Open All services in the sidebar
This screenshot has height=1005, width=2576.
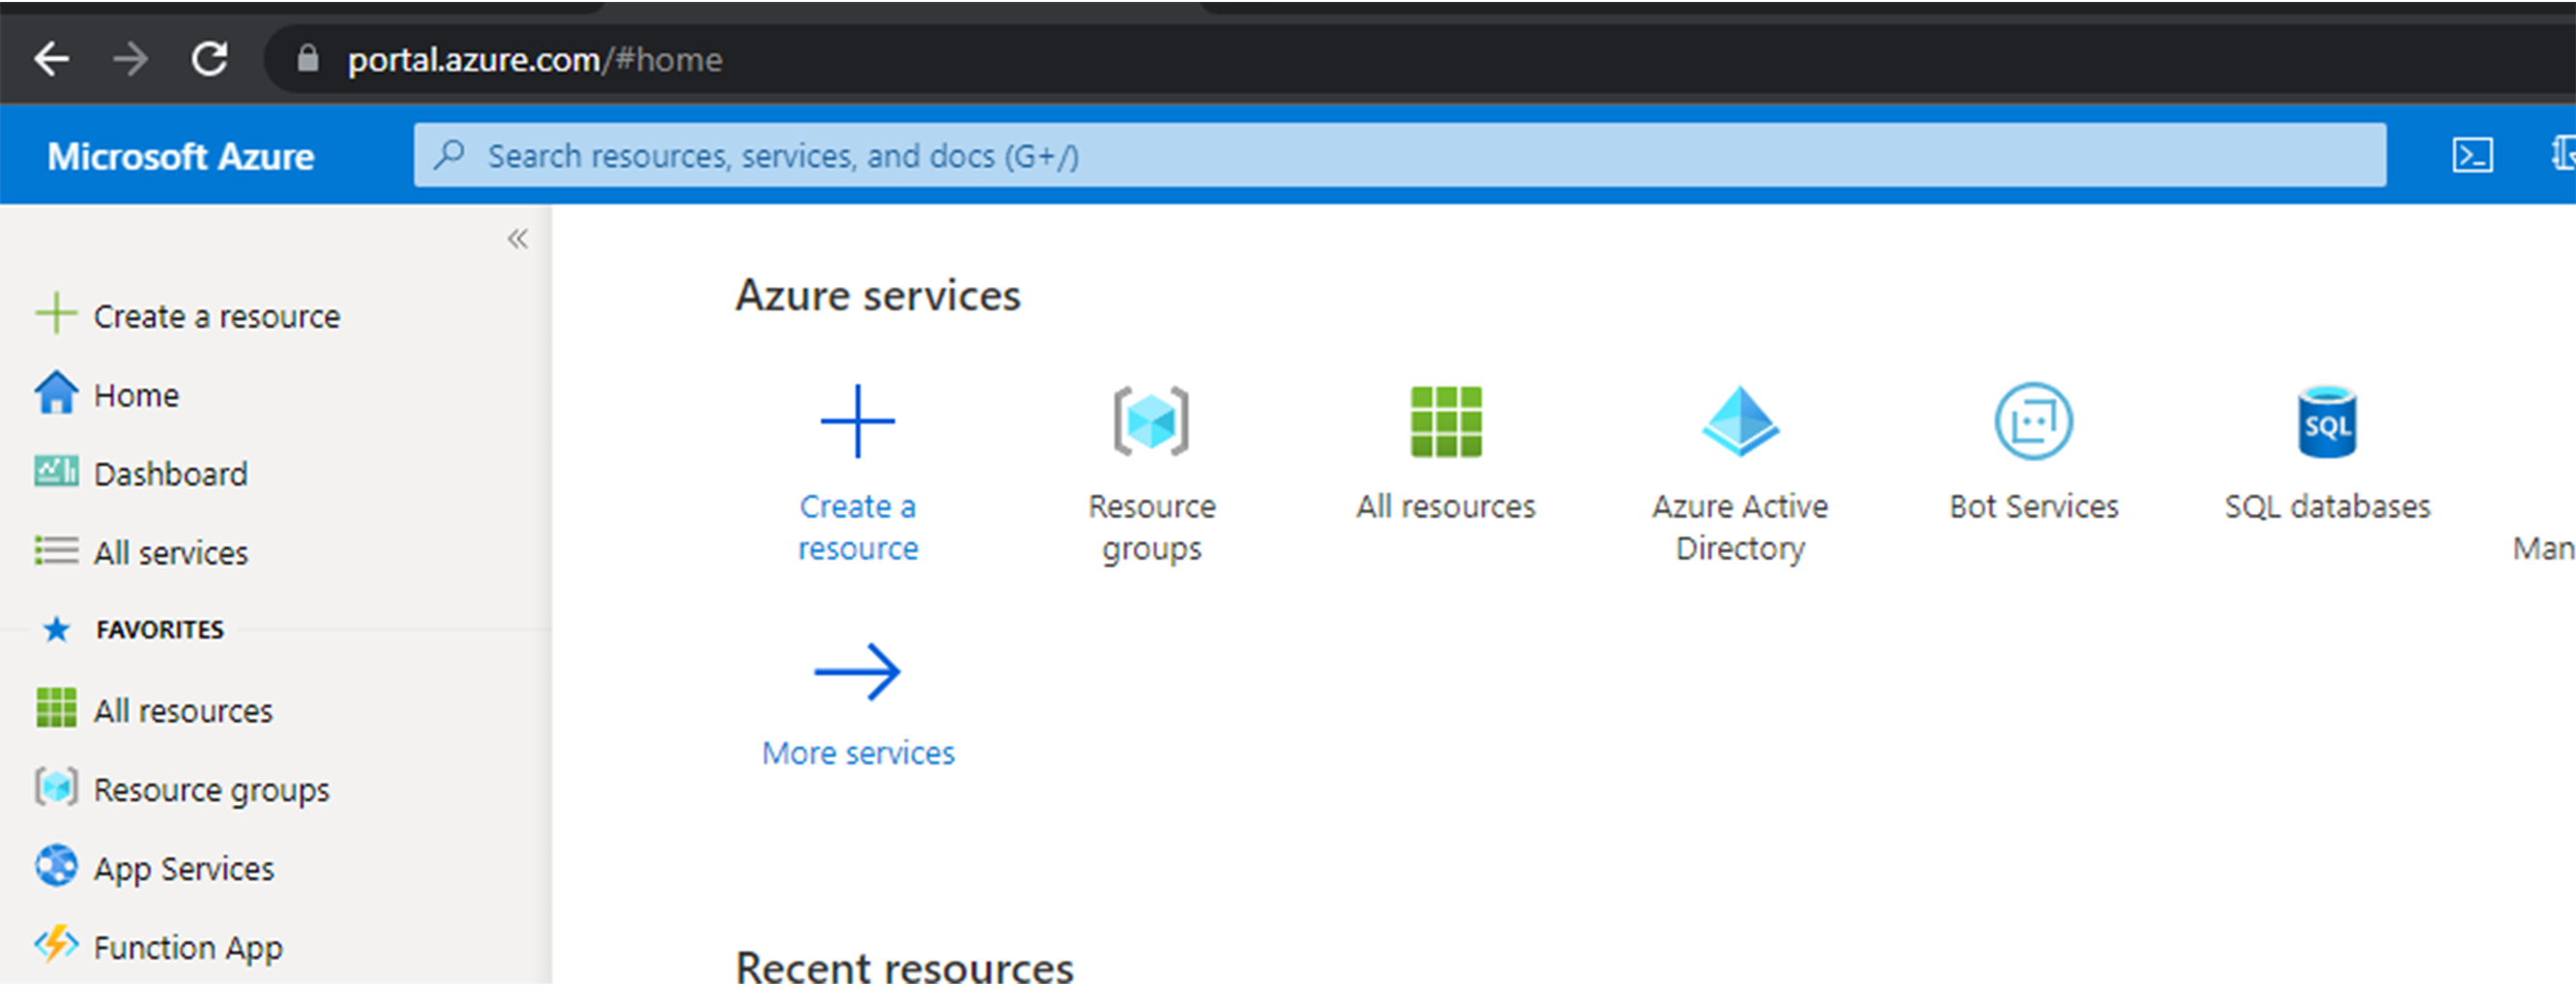(x=170, y=553)
